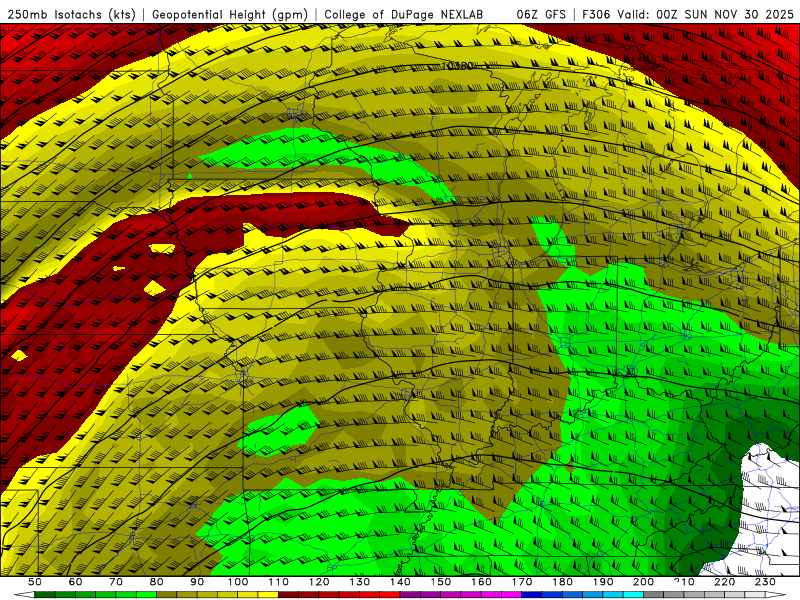Click the 230 value on the color scale
Screen dimensions: 800x600
click(765, 582)
